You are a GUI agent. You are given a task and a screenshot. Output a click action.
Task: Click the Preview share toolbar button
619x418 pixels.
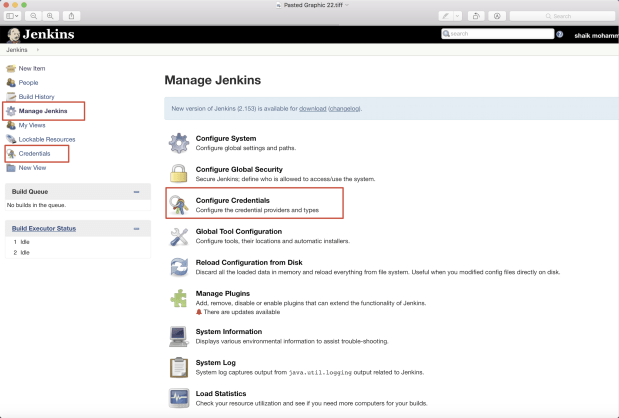tap(71, 16)
